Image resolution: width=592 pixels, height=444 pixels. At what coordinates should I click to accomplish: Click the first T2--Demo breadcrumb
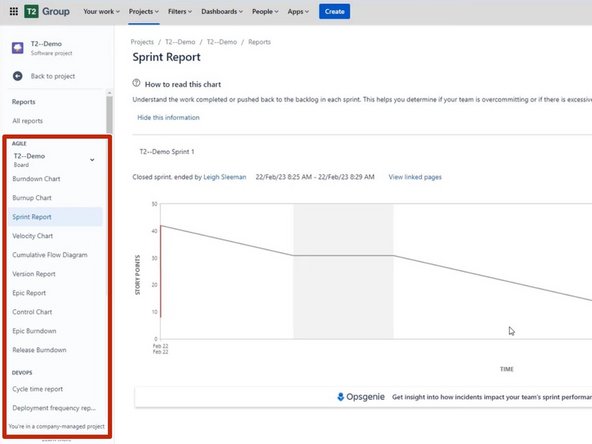(x=180, y=42)
